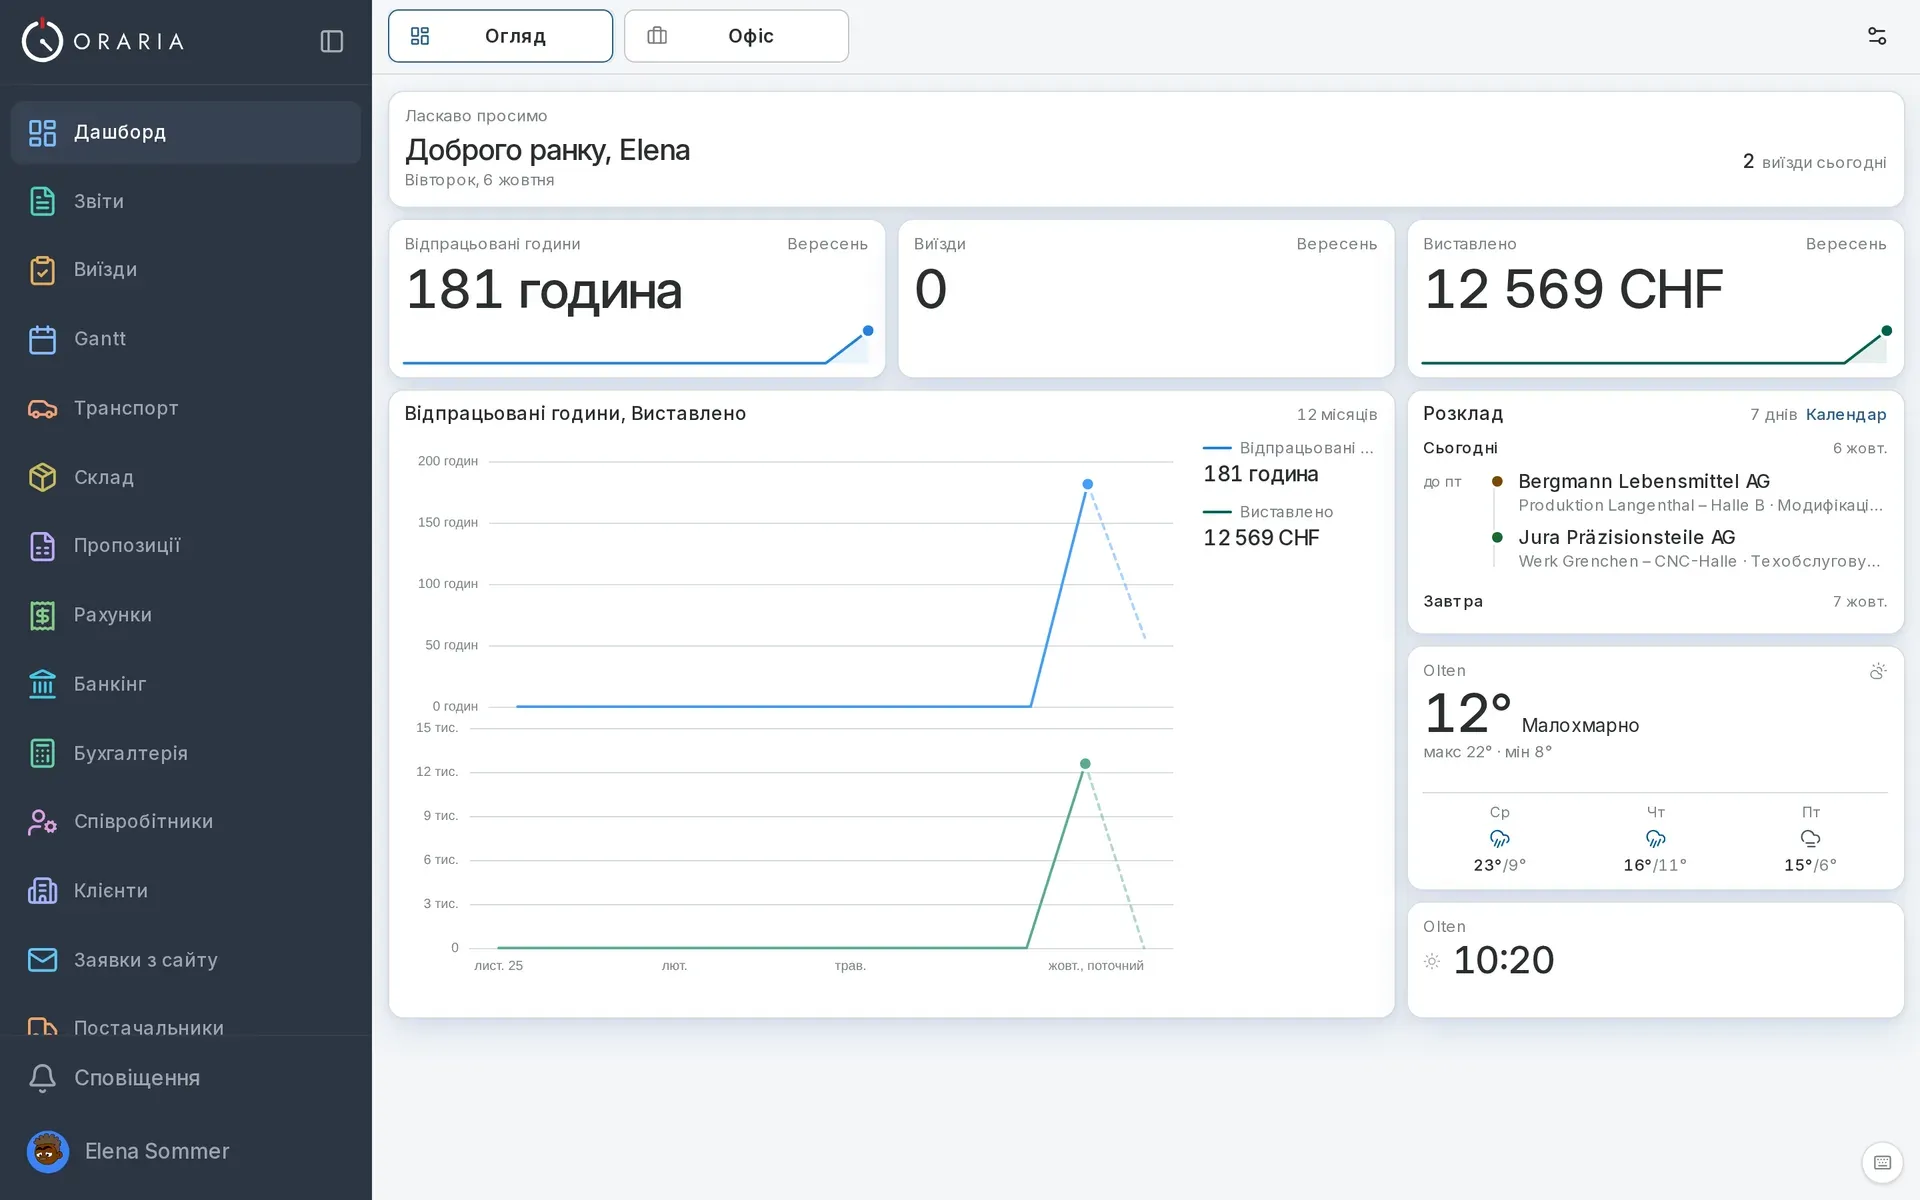The image size is (1920, 1200).
Task: Click the Виїзди clipboard icon
Action: [42, 270]
